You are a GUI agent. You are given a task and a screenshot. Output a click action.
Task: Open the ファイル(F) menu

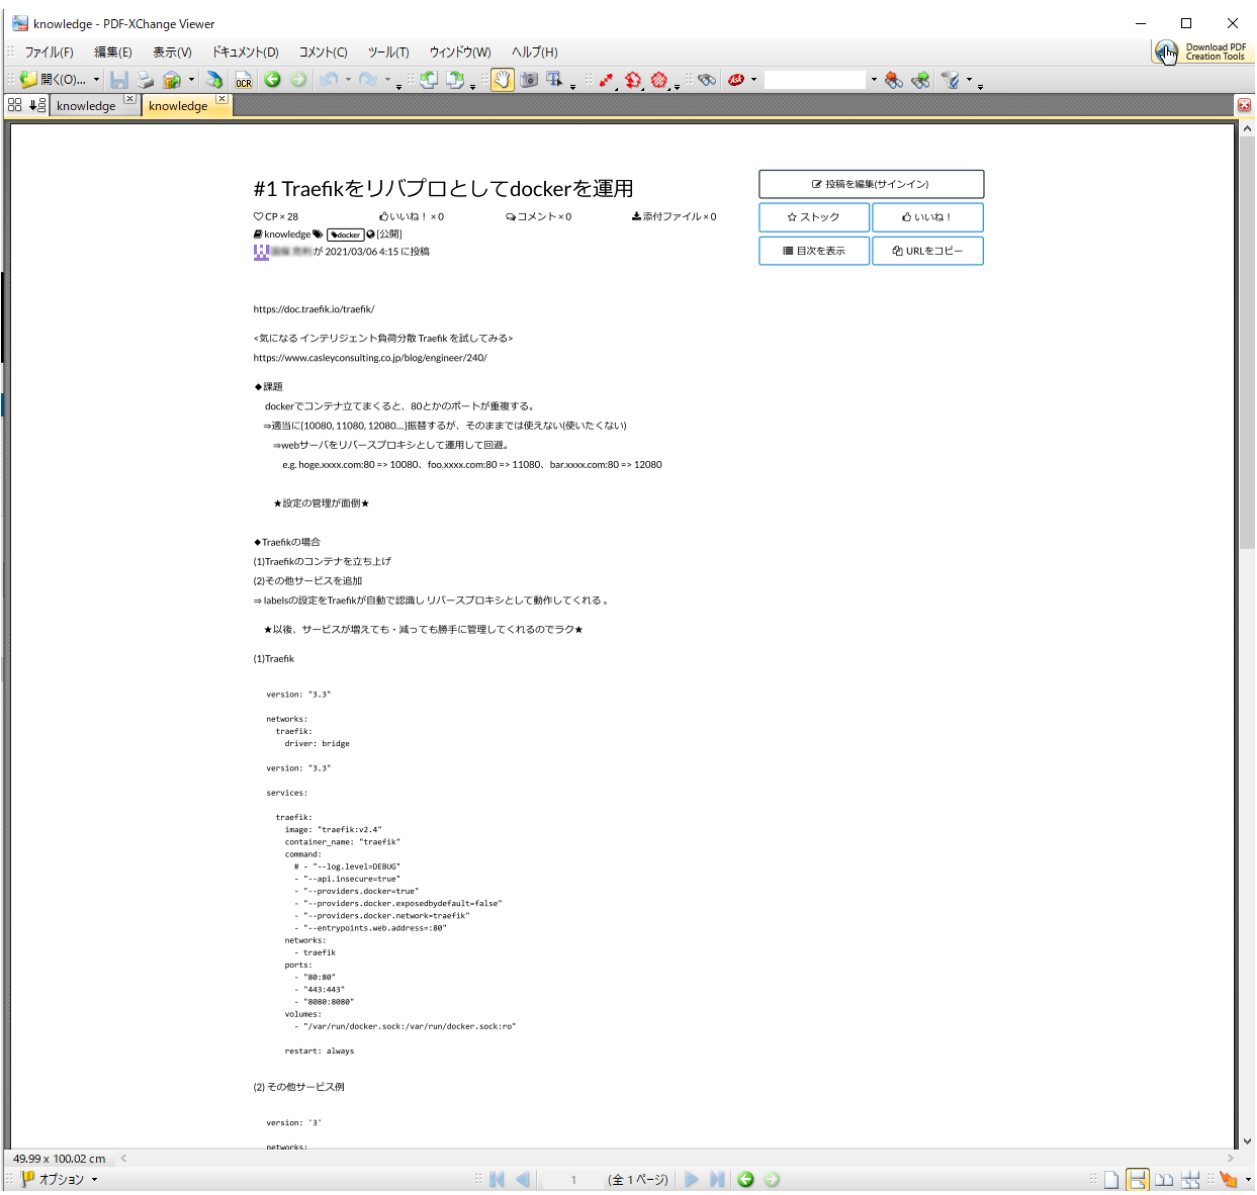49,52
